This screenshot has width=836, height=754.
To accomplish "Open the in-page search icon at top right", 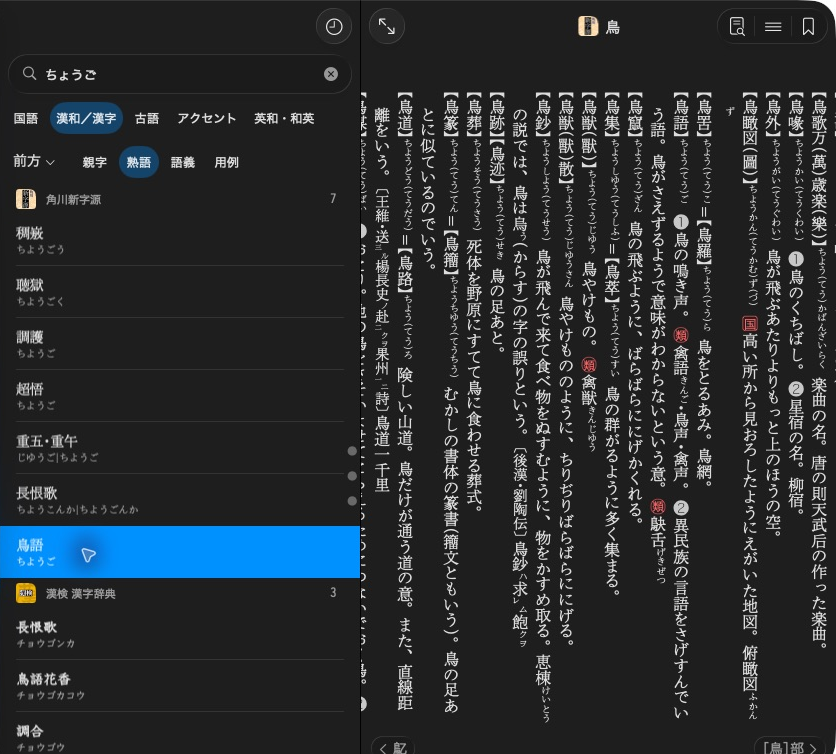I will tap(737, 27).
